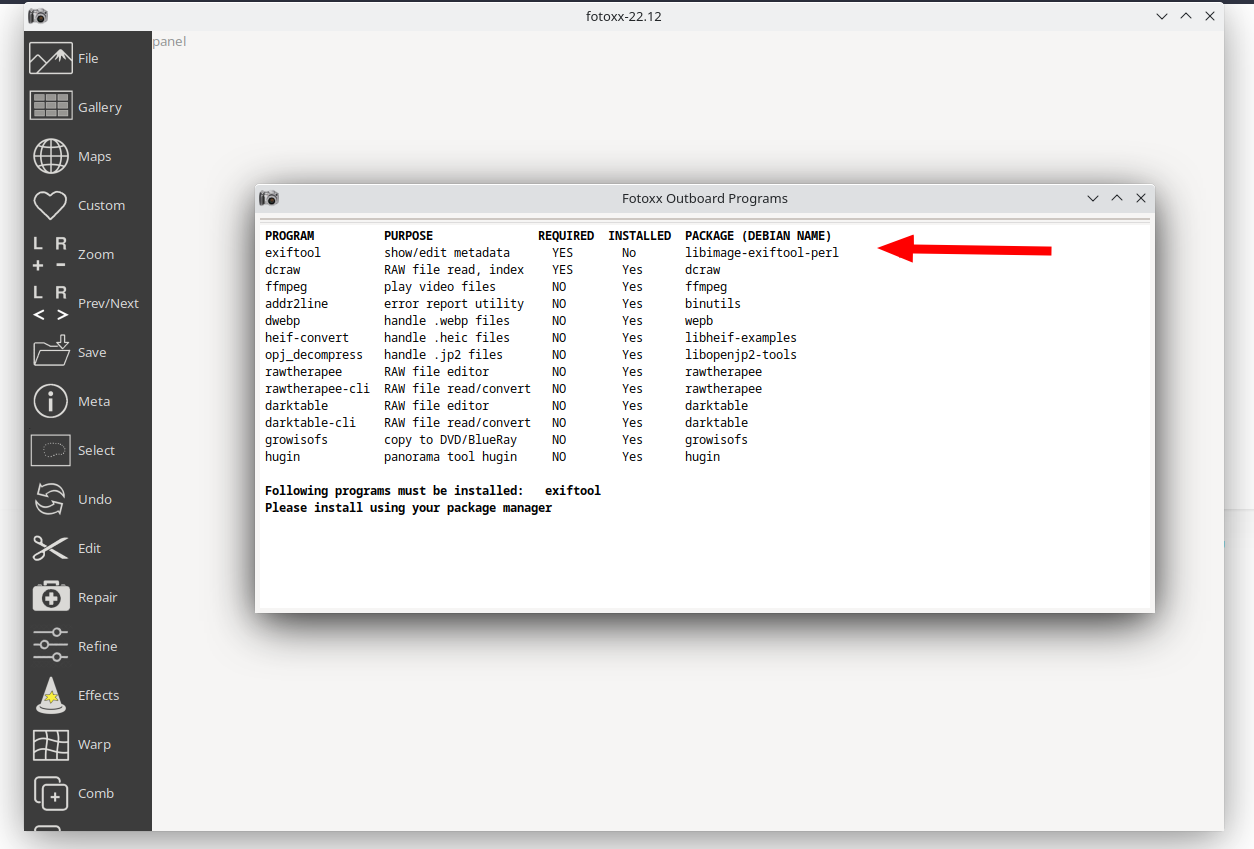
Task: Click the 'ffmpeg' program name
Action: coord(286,287)
